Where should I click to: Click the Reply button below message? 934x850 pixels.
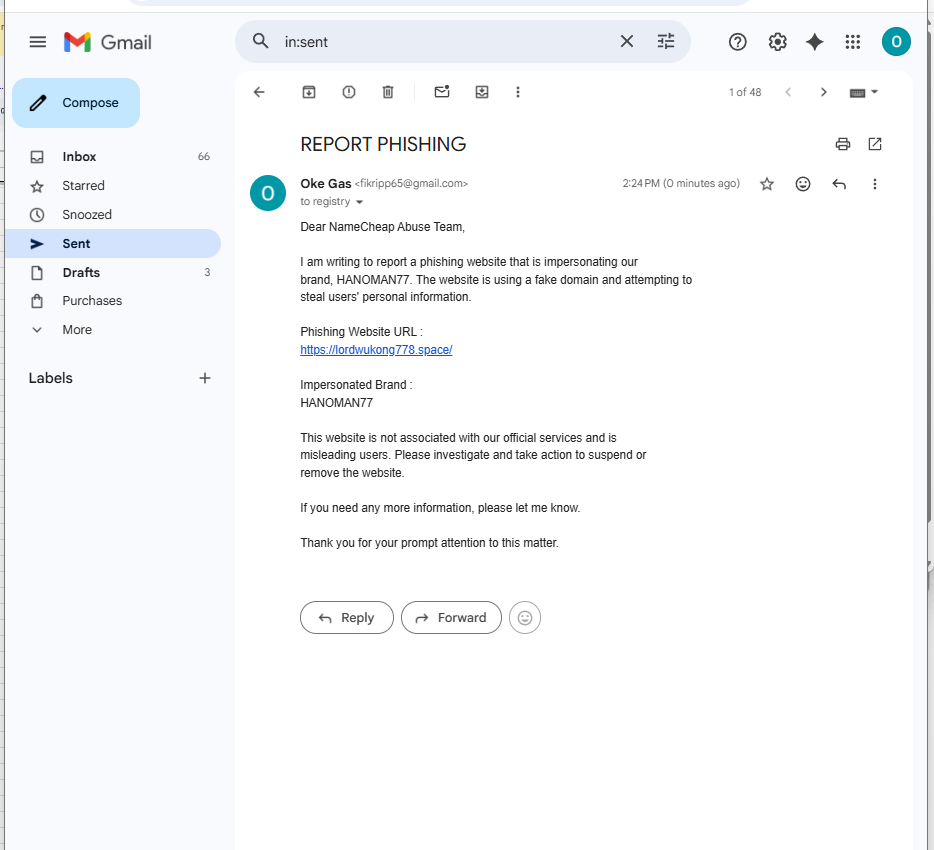[347, 618]
